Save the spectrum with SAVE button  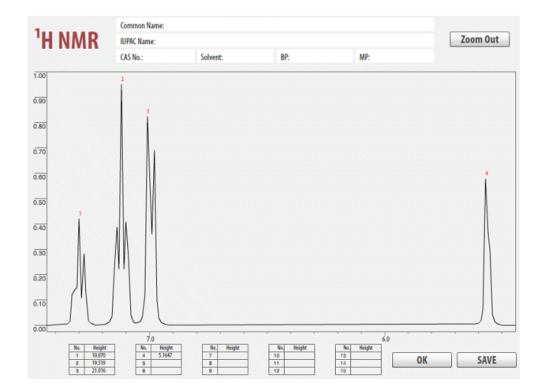coord(486,360)
